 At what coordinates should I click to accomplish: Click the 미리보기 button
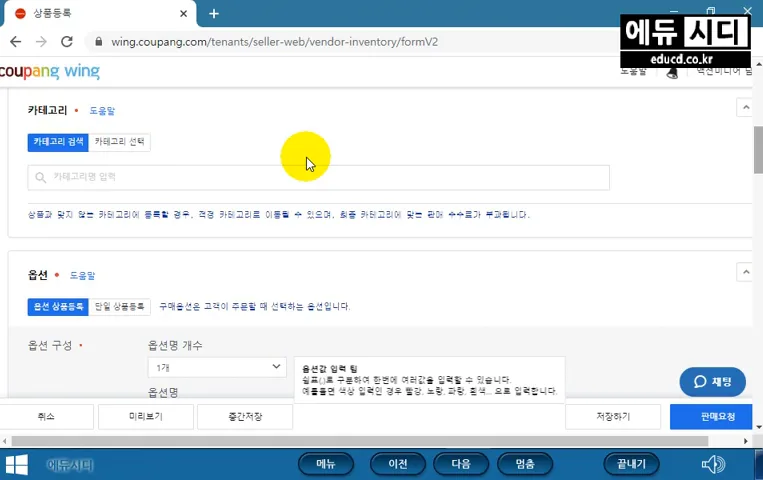click(145, 417)
